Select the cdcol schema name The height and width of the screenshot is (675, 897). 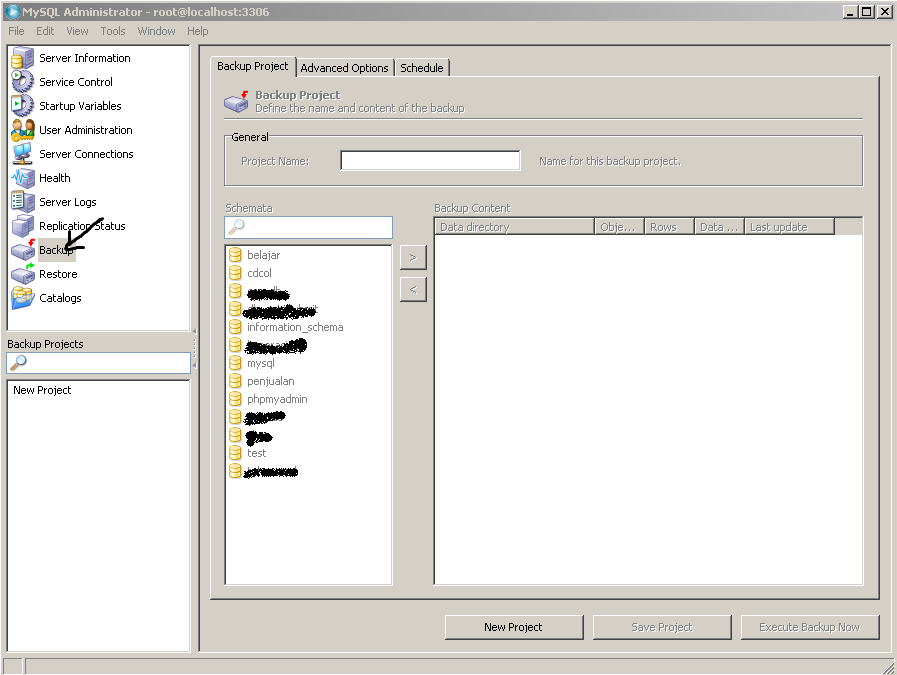[x=259, y=273]
